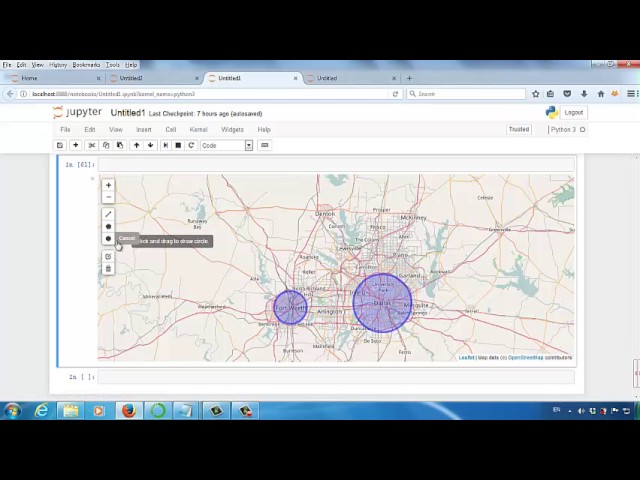
Task: Open Firefox History menu
Action: tap(58, 65)
